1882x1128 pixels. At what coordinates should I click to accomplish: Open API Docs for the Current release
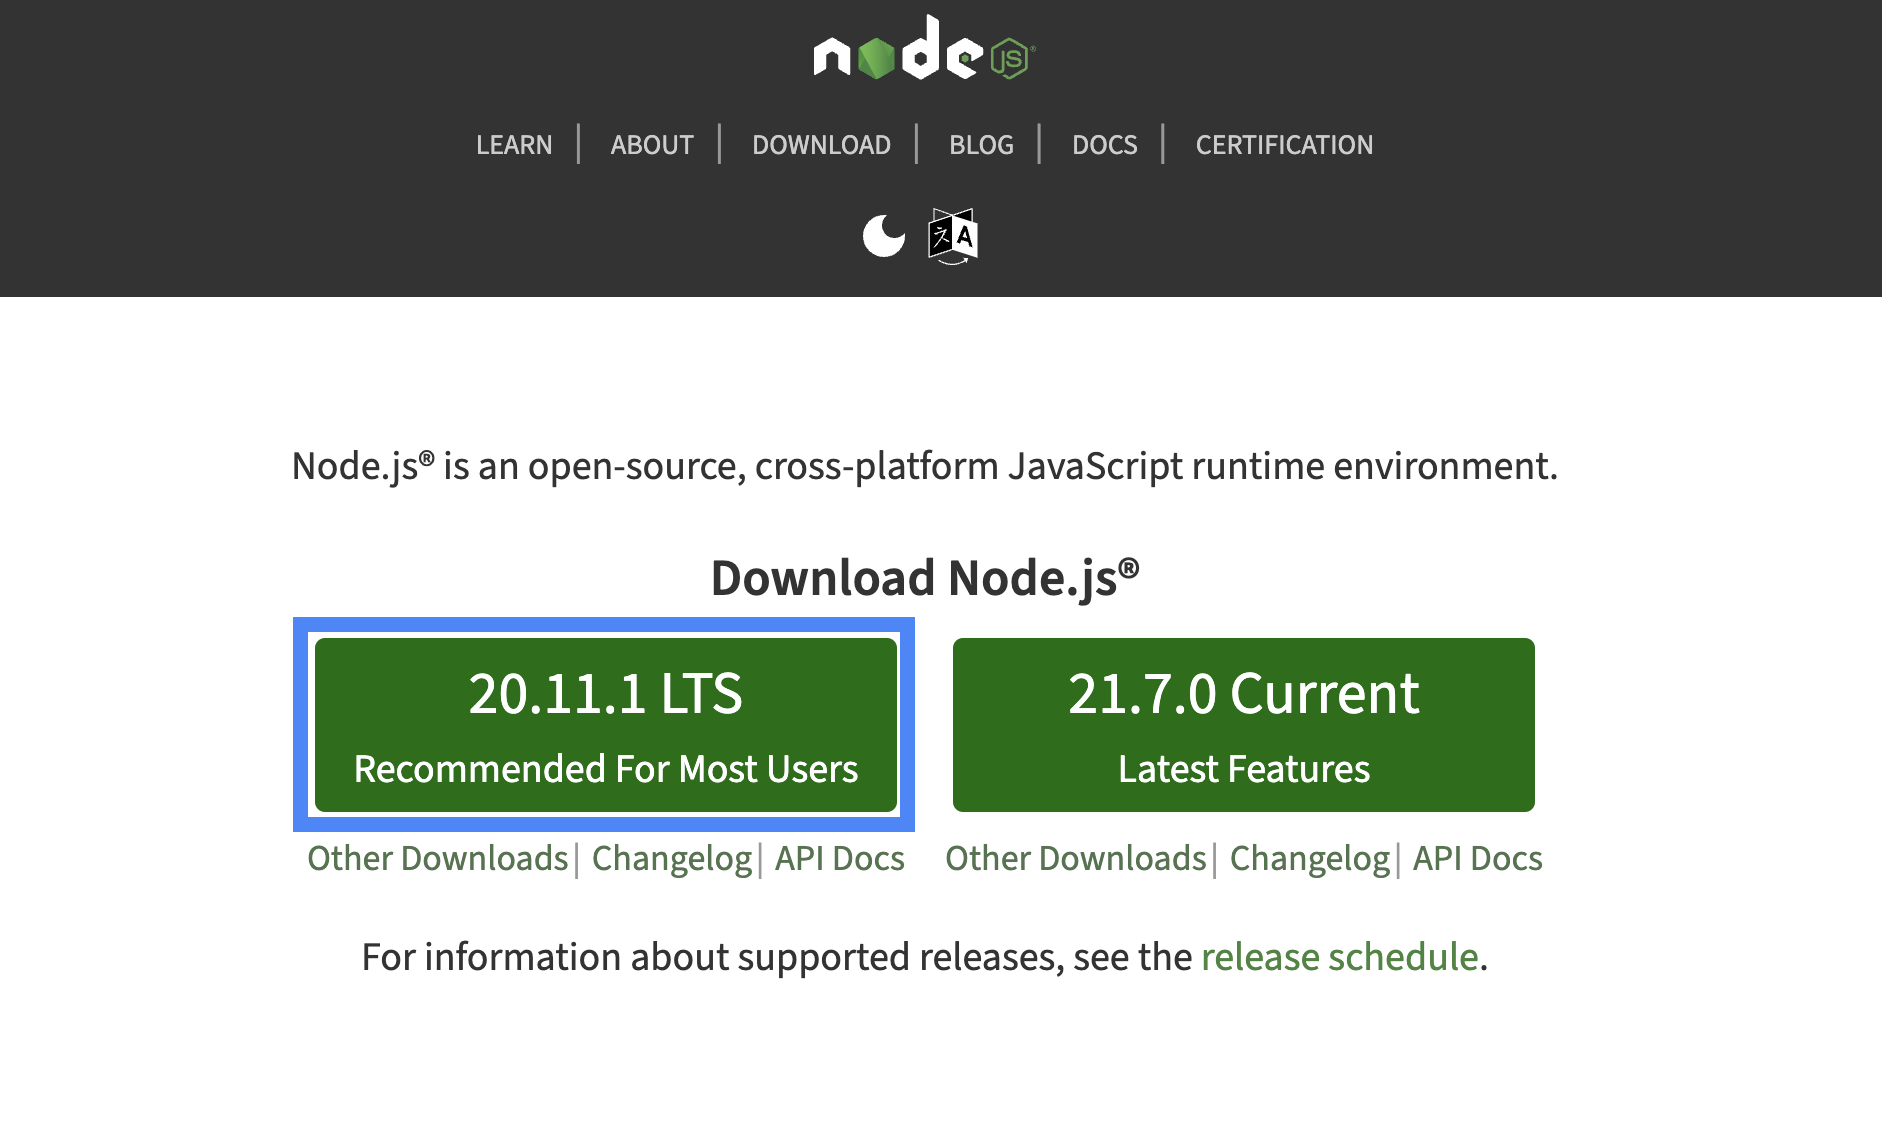(x=1478, y=858)
